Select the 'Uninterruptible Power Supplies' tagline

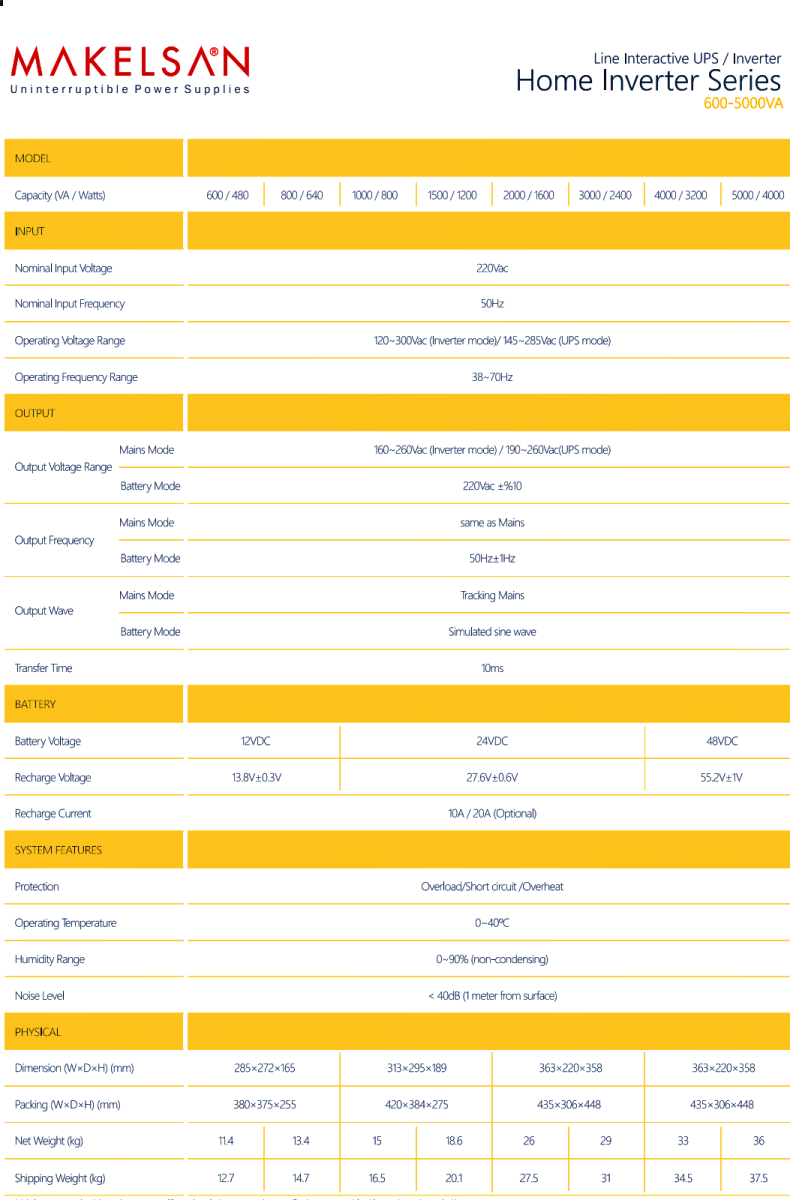130,90
